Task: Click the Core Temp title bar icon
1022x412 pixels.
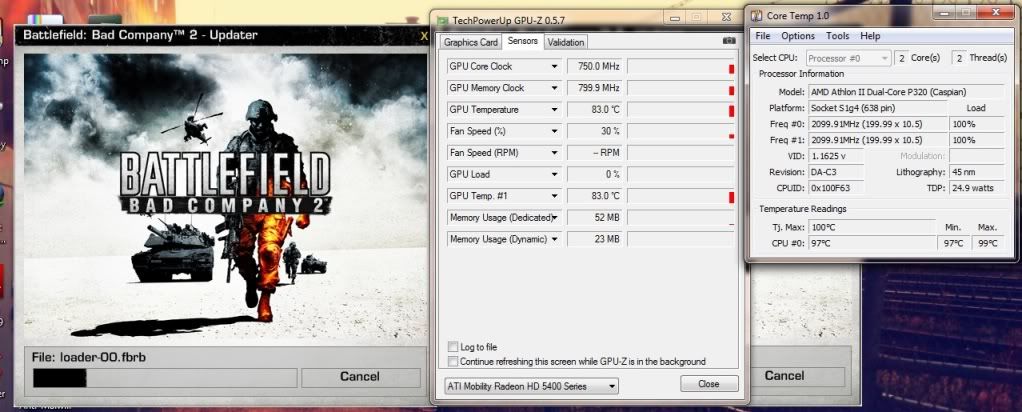Action: click(x=759, y=15)
